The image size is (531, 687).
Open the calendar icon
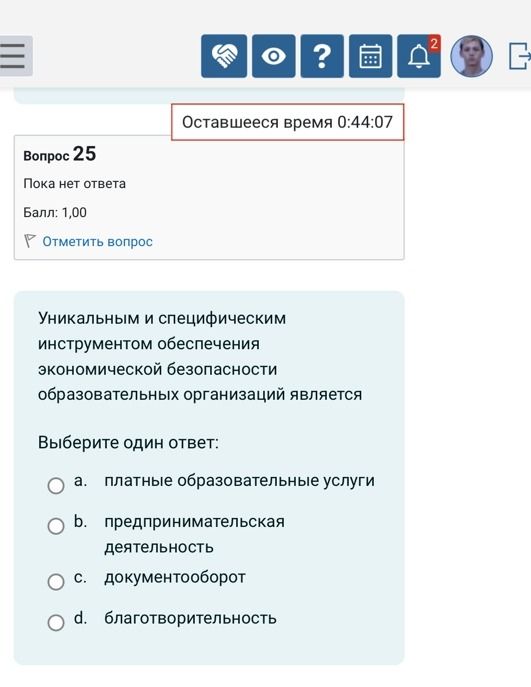click(x=371, y=56)
